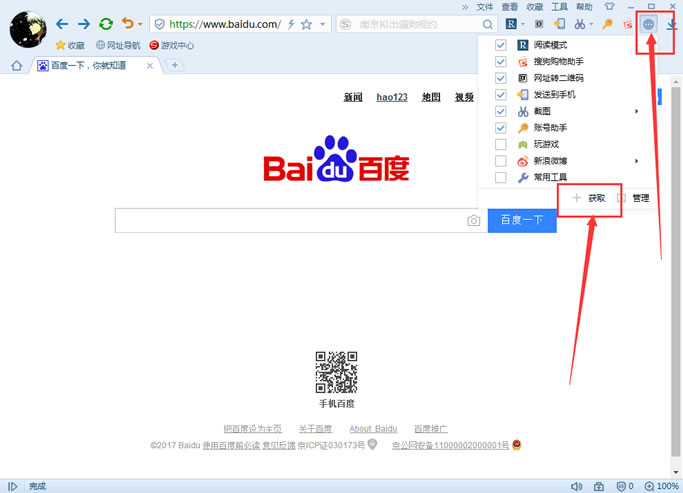This screenshot has width=683, height=493.
Task: Open a new tab with the plus button
Action: (x=175, y=65)
